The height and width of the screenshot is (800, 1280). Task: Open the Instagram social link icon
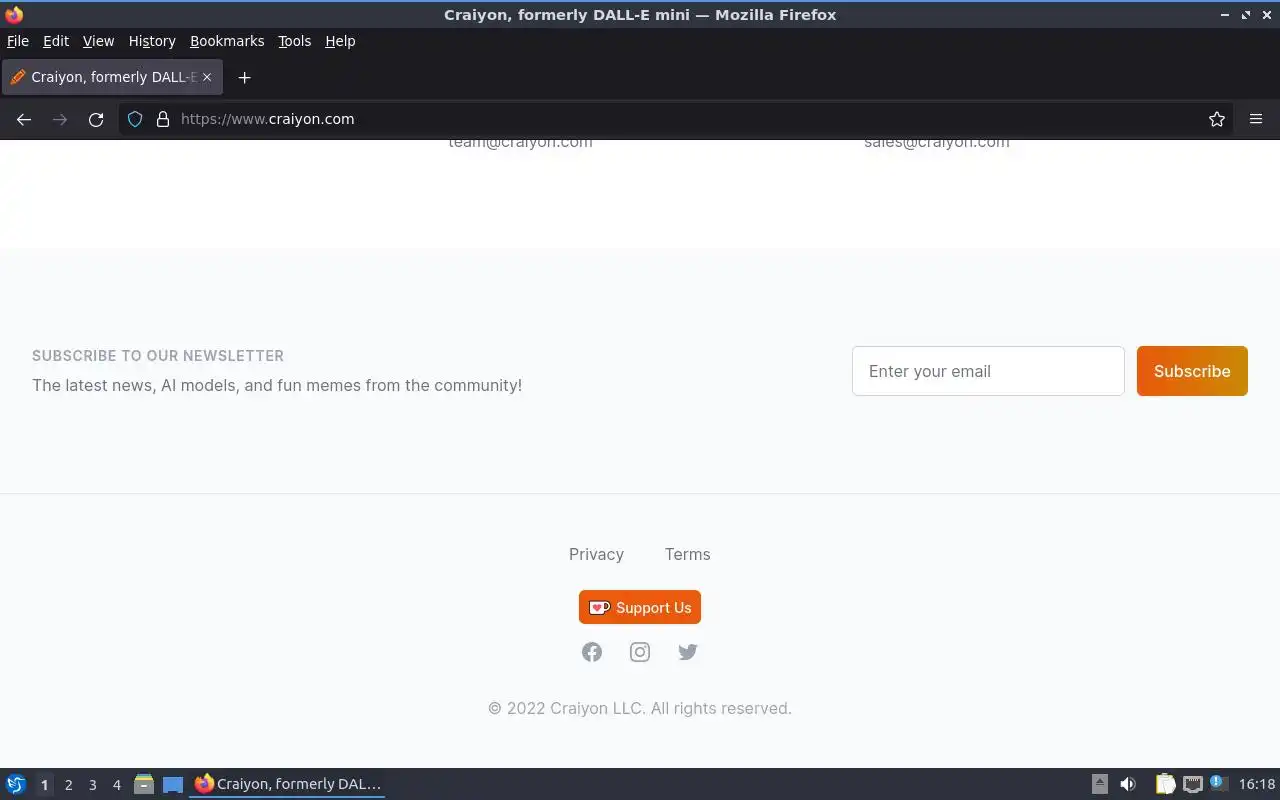point(640,652)
